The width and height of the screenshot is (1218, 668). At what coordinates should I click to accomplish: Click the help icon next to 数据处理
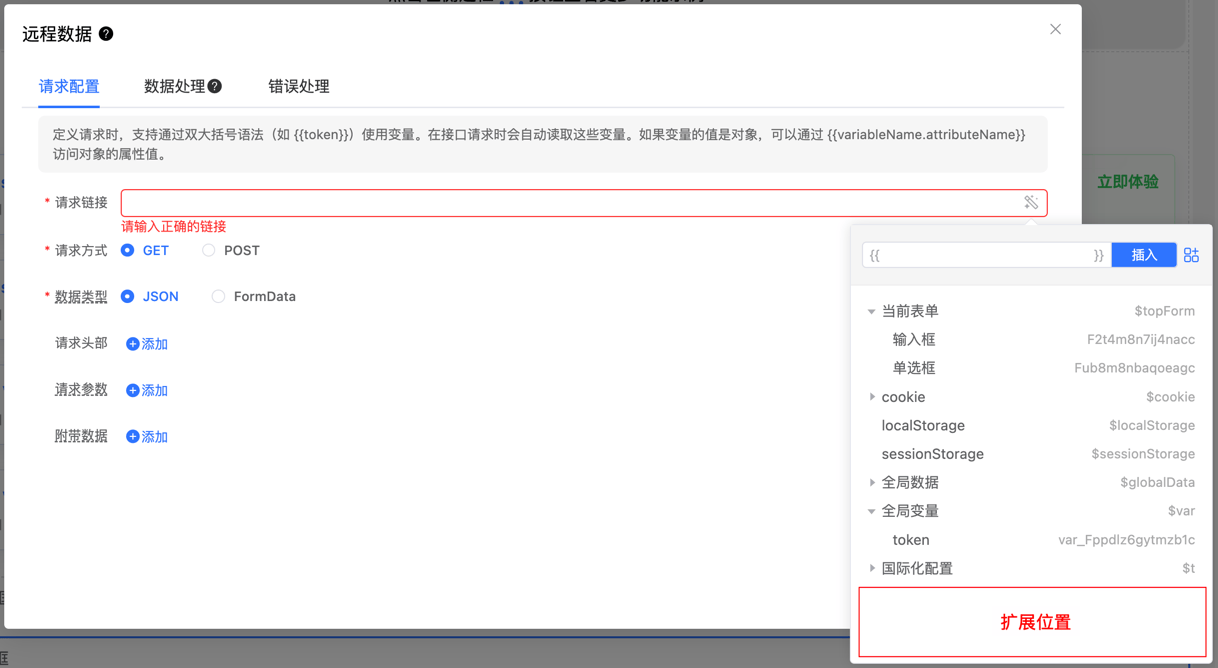tap(215, 87)
